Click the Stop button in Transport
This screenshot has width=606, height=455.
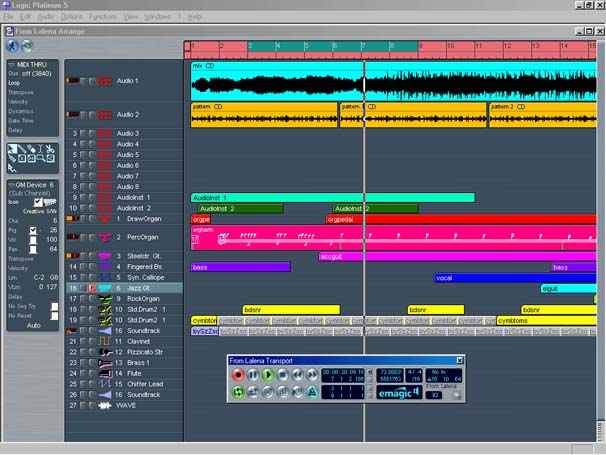coord(283,375)
